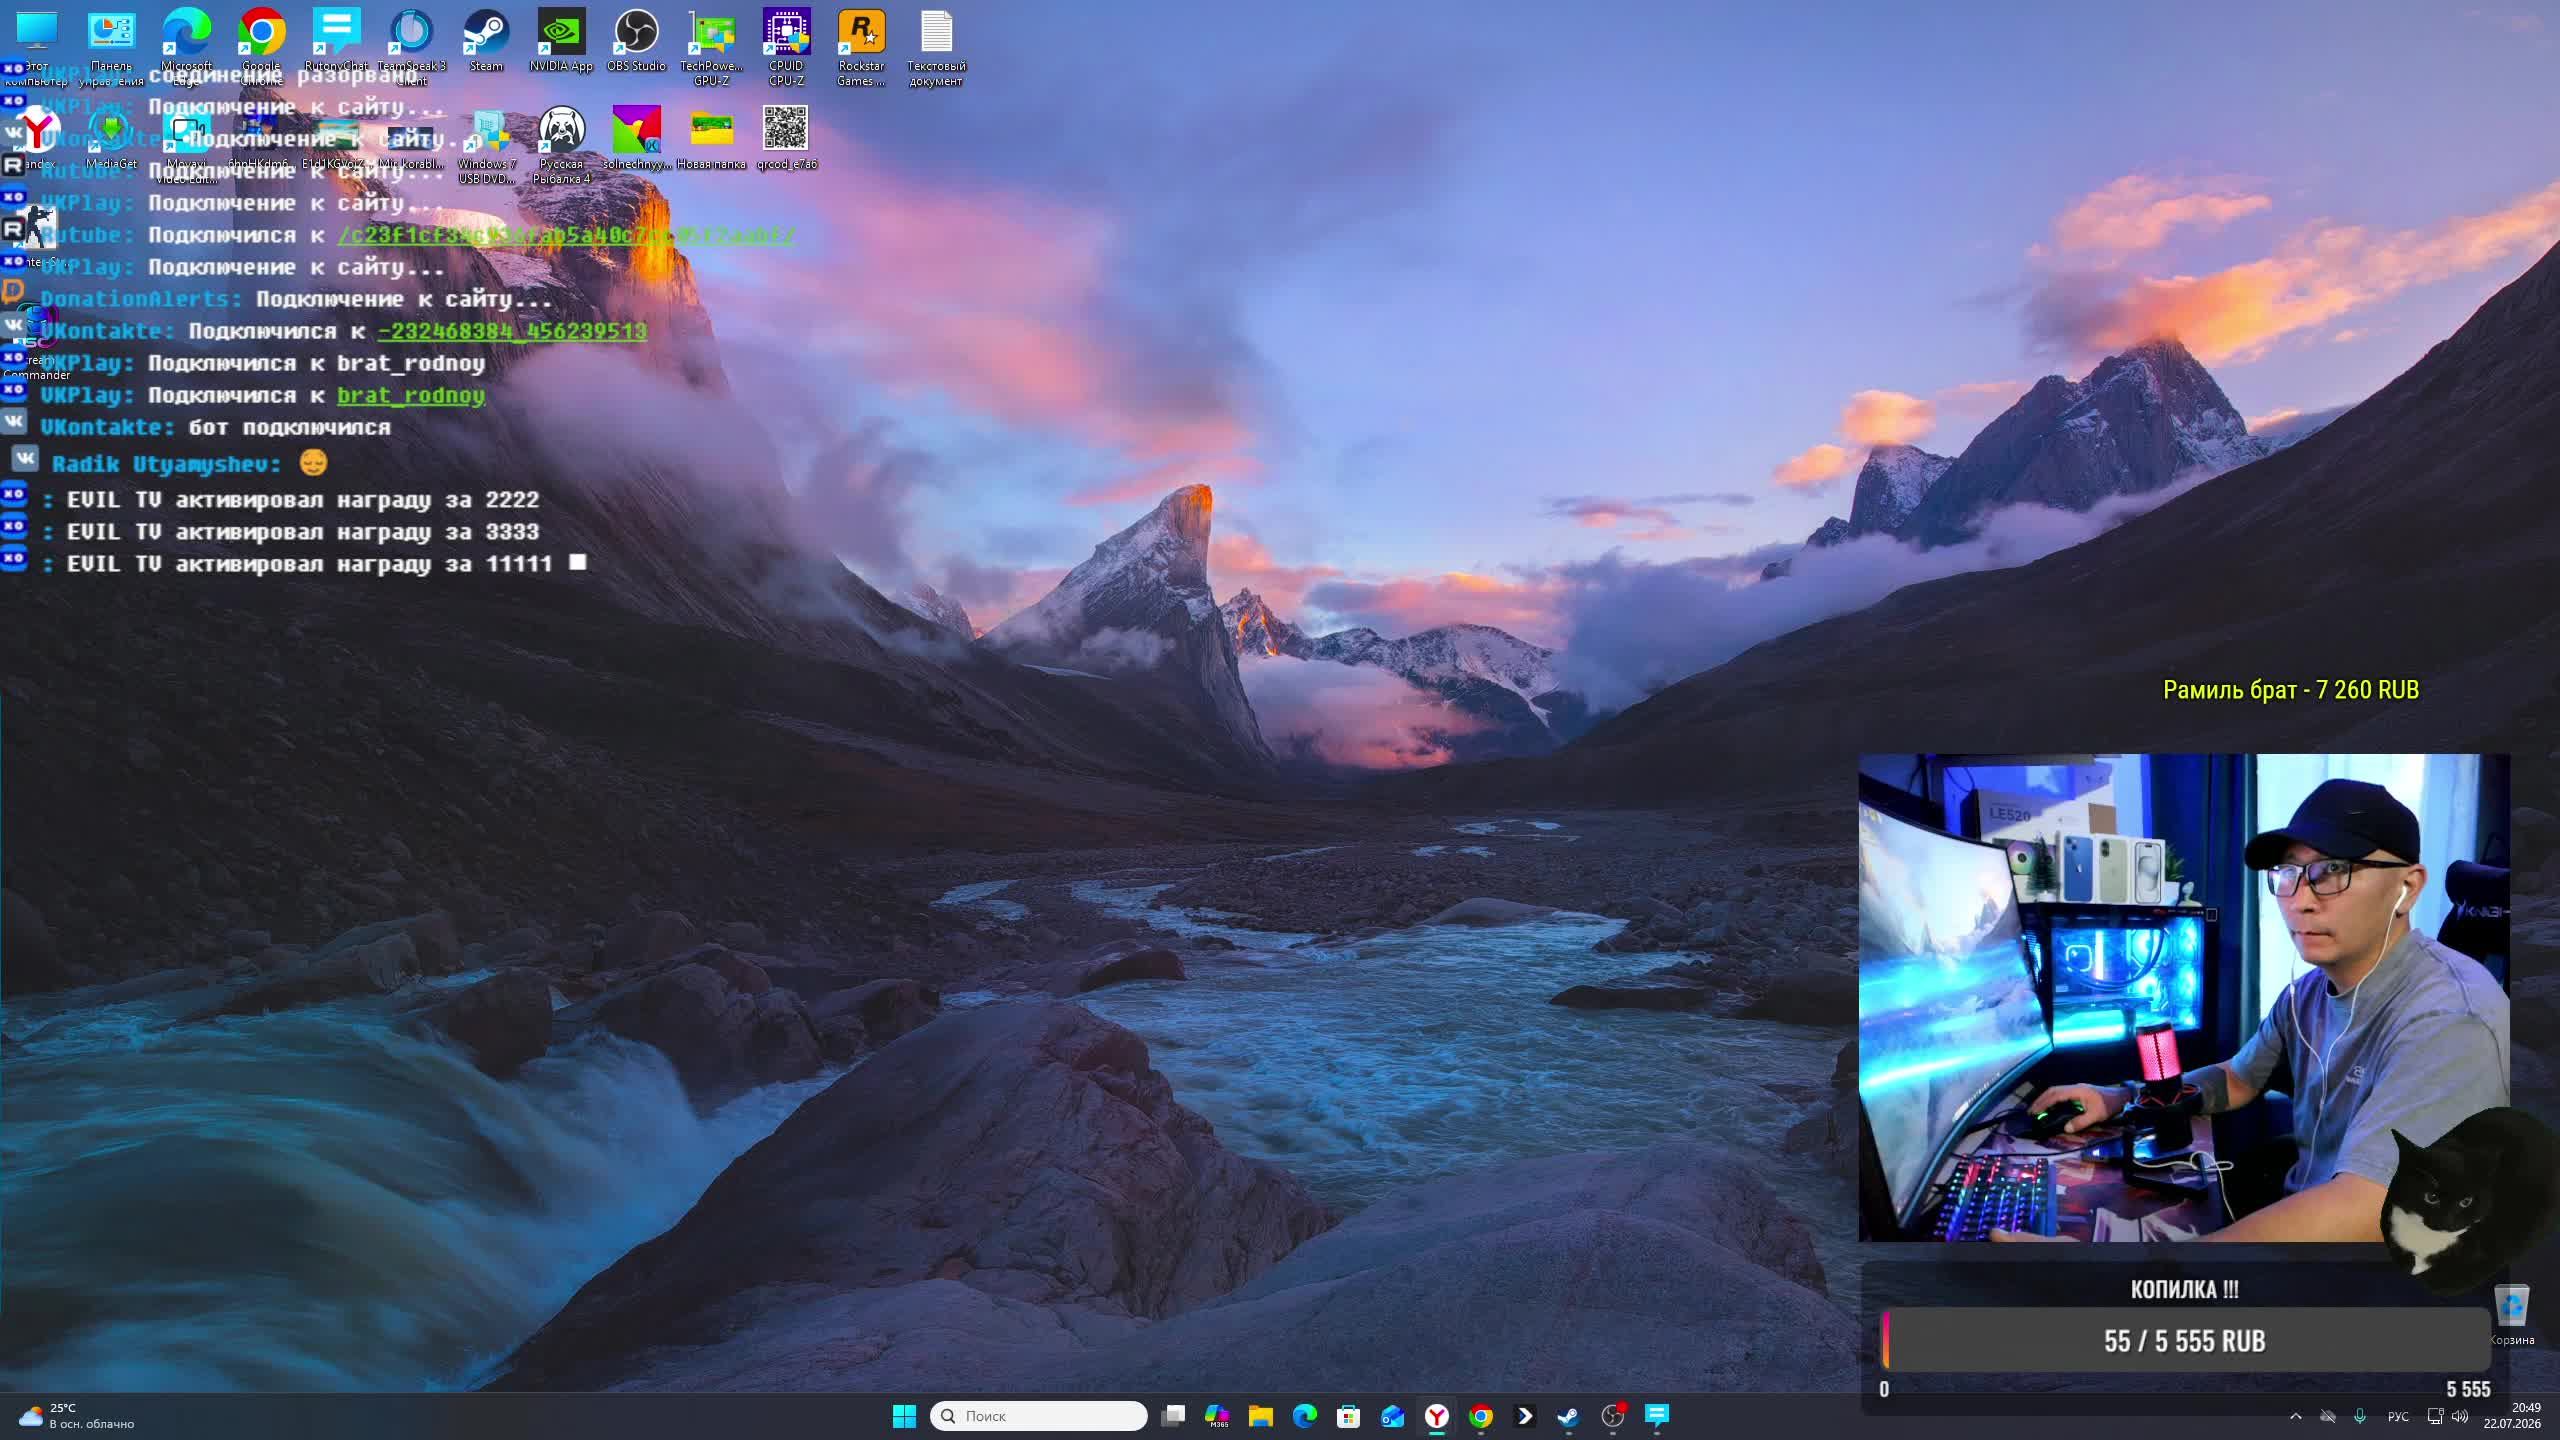
Task: Switch to RutonyChat in the taskbar
Action: tap(1657, 1416)
